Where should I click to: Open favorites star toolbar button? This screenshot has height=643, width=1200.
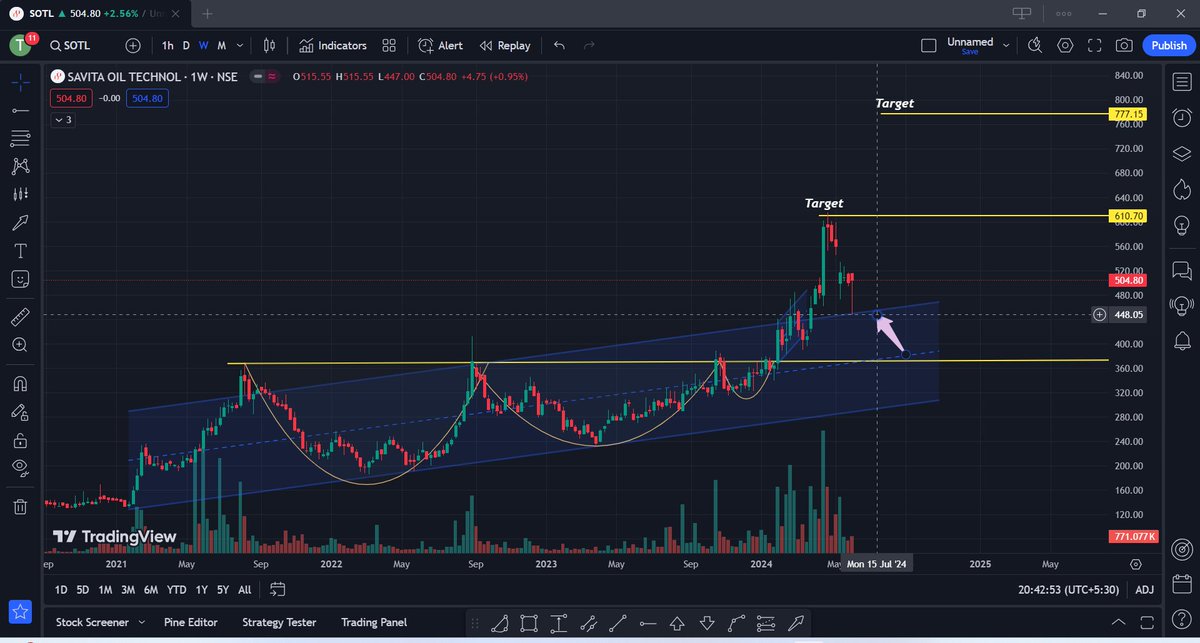point(20,610)
